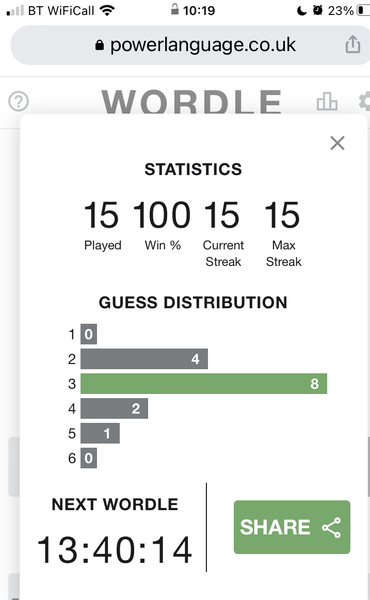This screenshot has height=600, width=370.
Task: Select the green bar for 3 guesses
Action: [x=204, y=383]
